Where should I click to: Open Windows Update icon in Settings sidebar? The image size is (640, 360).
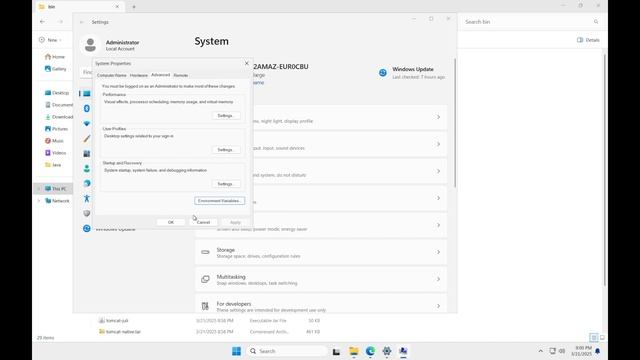[x=87, y=228]
